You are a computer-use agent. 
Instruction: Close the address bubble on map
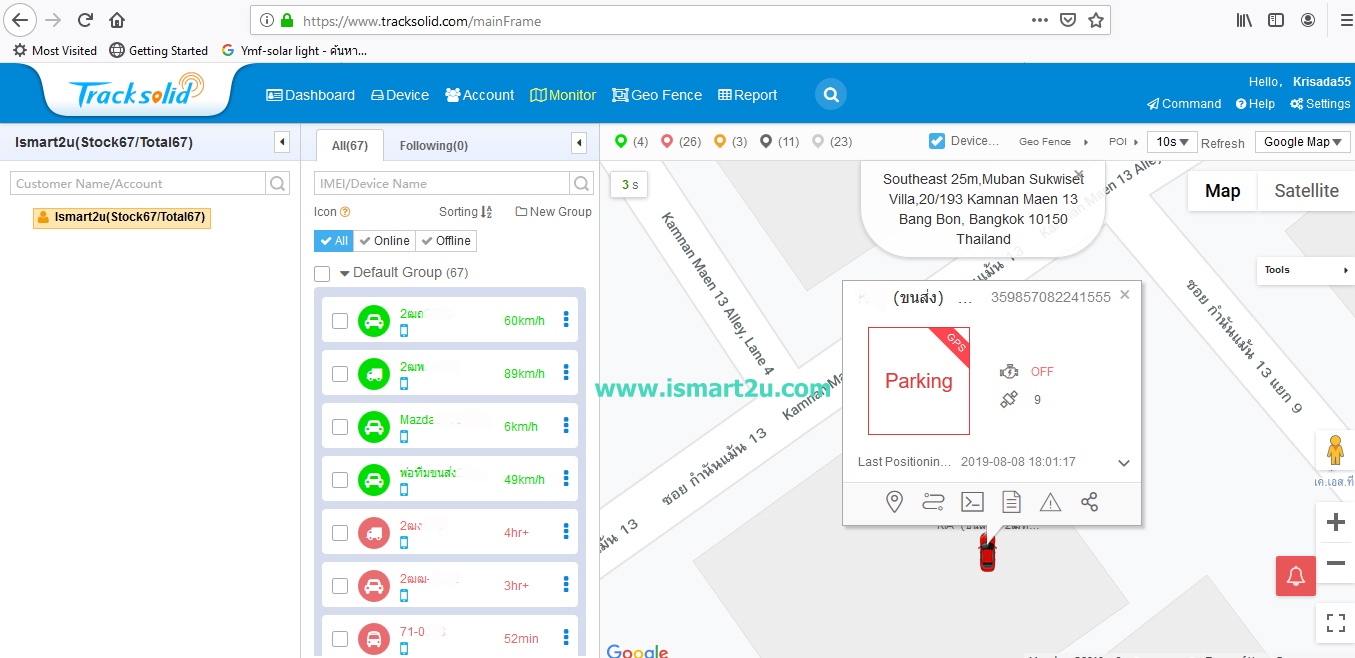click(1079, 173)
